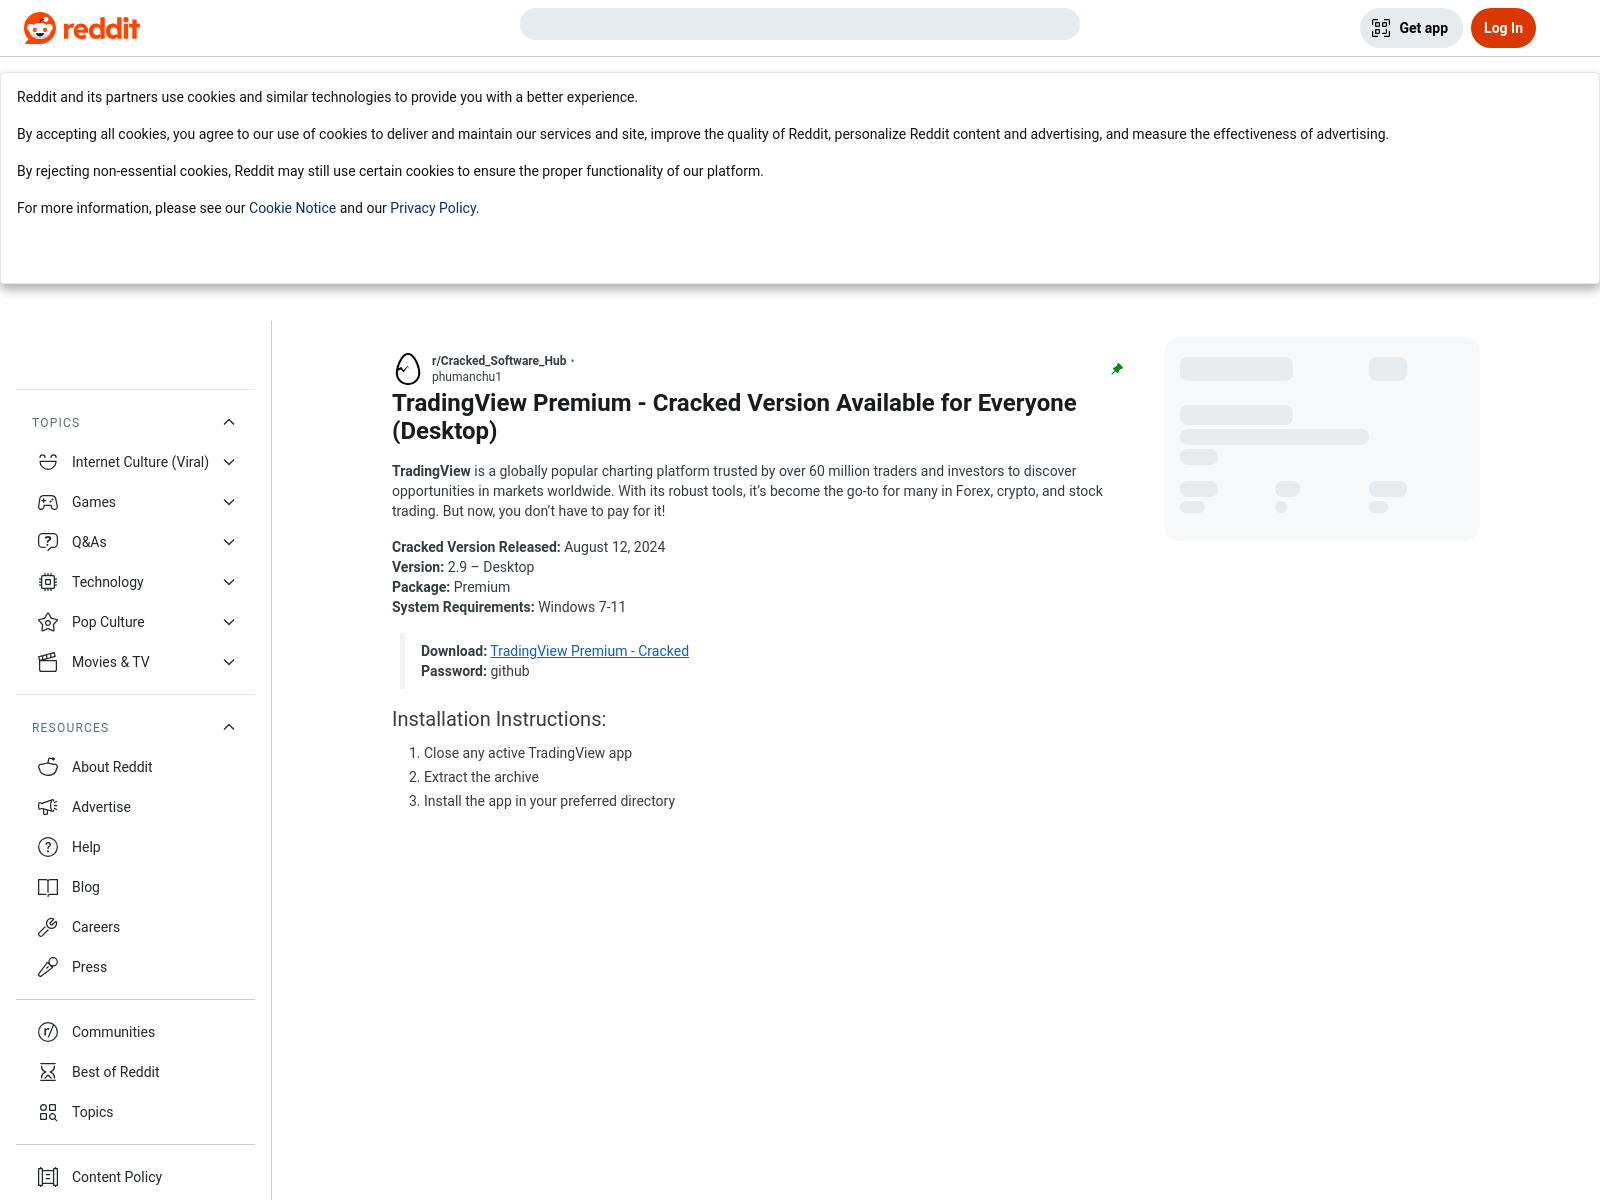Click the Blog book icon
The image size is (1600, 1200).
(x=48, y=887)
